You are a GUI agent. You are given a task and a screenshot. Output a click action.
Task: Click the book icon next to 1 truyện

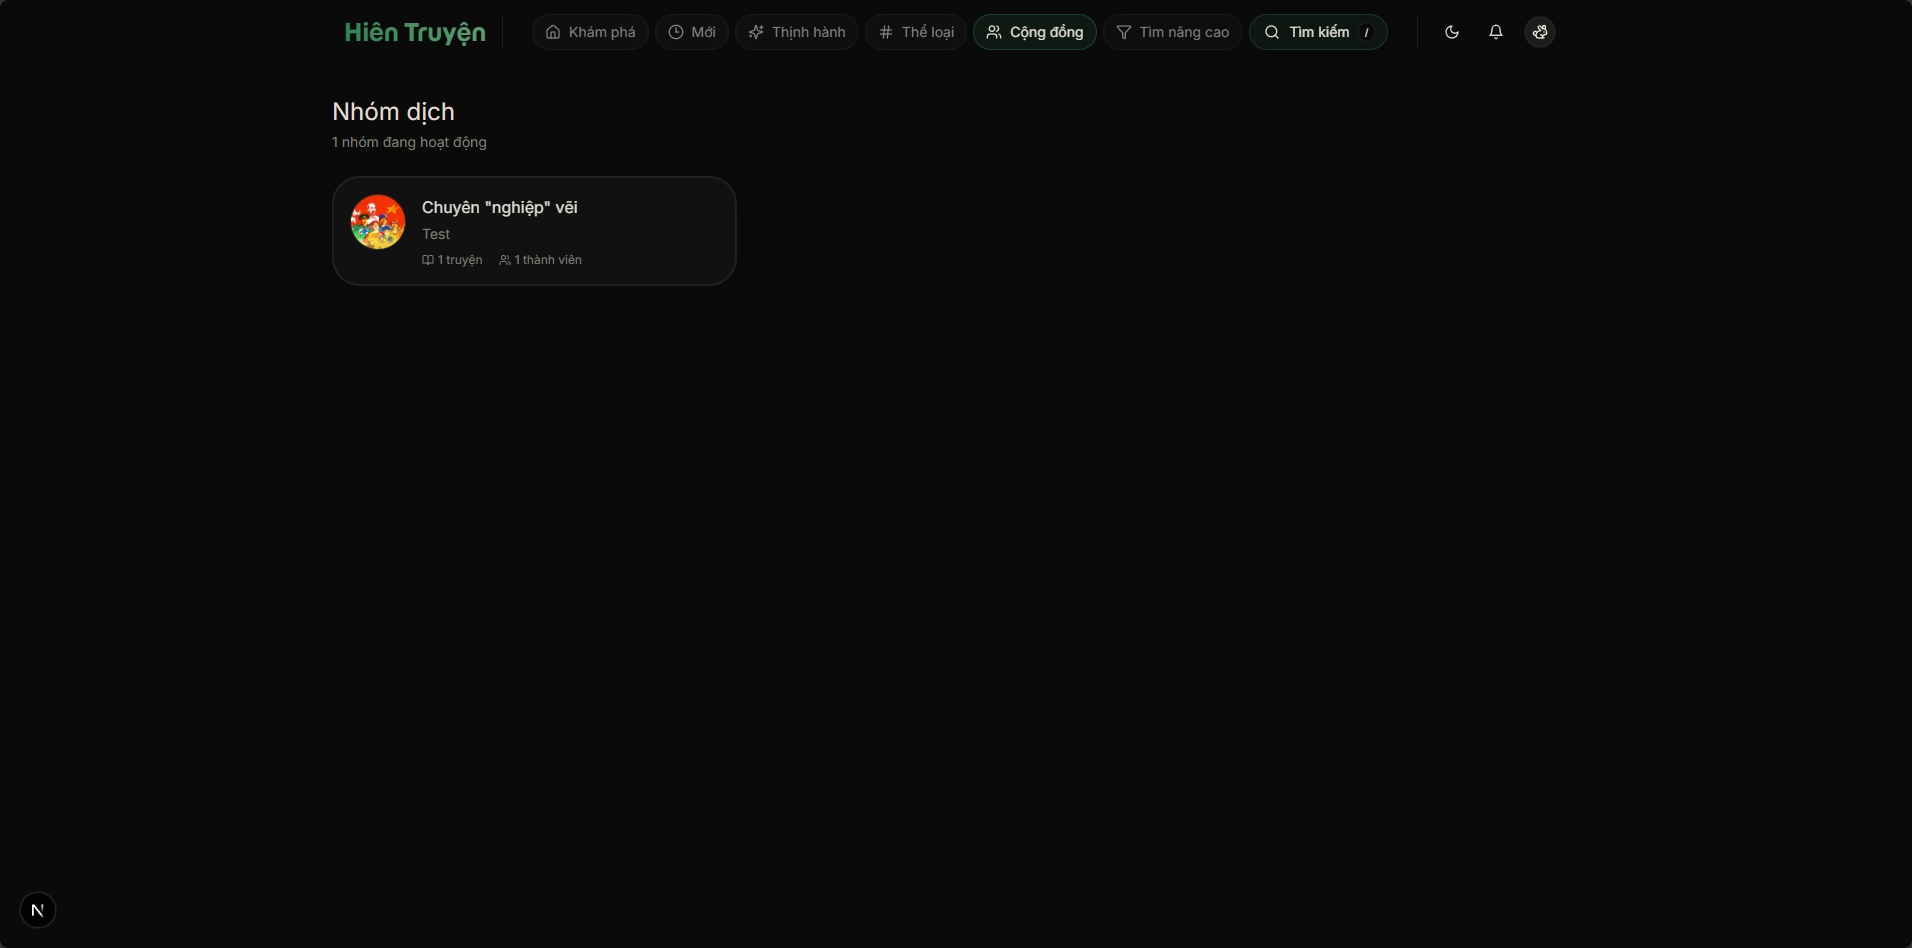pyautogui.click(x=428, y=260)
